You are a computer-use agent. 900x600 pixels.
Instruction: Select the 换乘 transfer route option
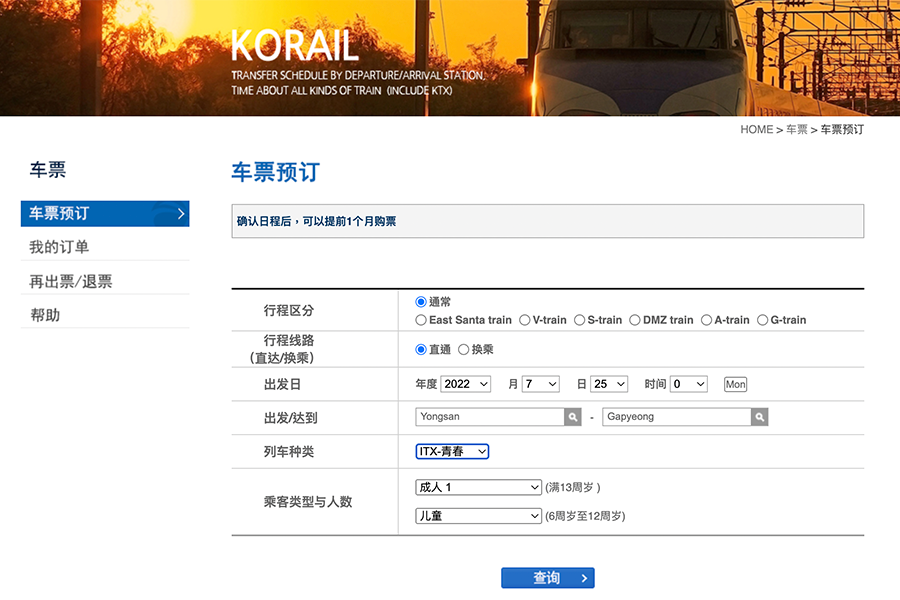coord(464,350)
